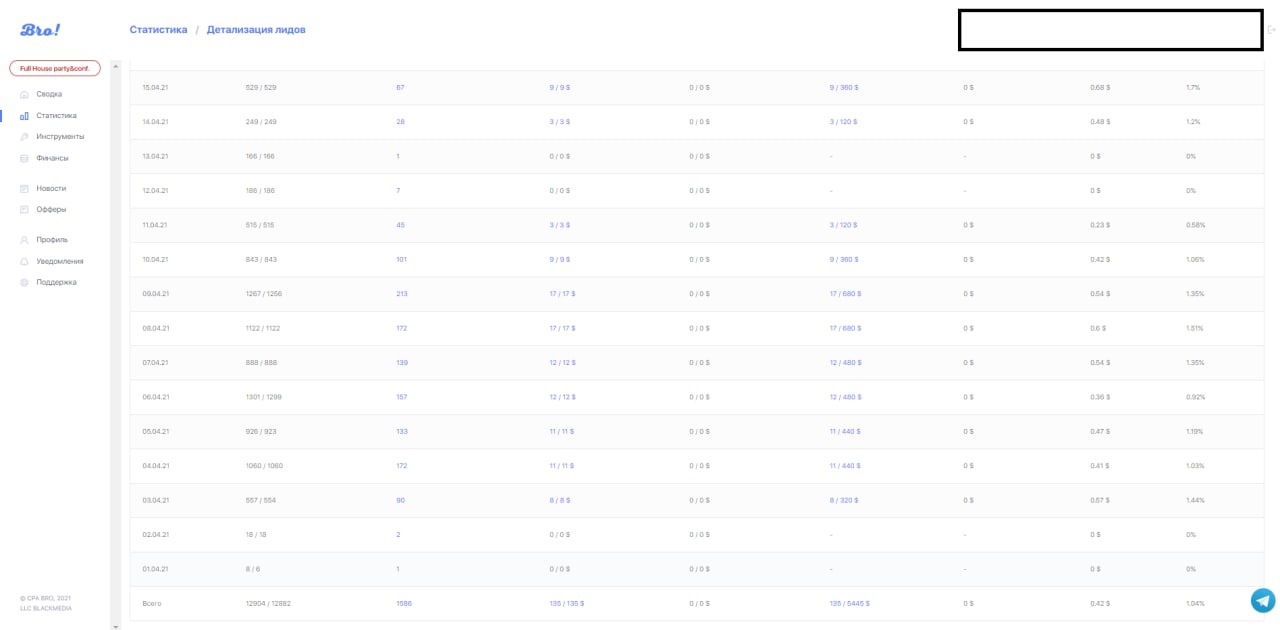Open leads count 67 for 15.04.21

[x=400, y=88]
